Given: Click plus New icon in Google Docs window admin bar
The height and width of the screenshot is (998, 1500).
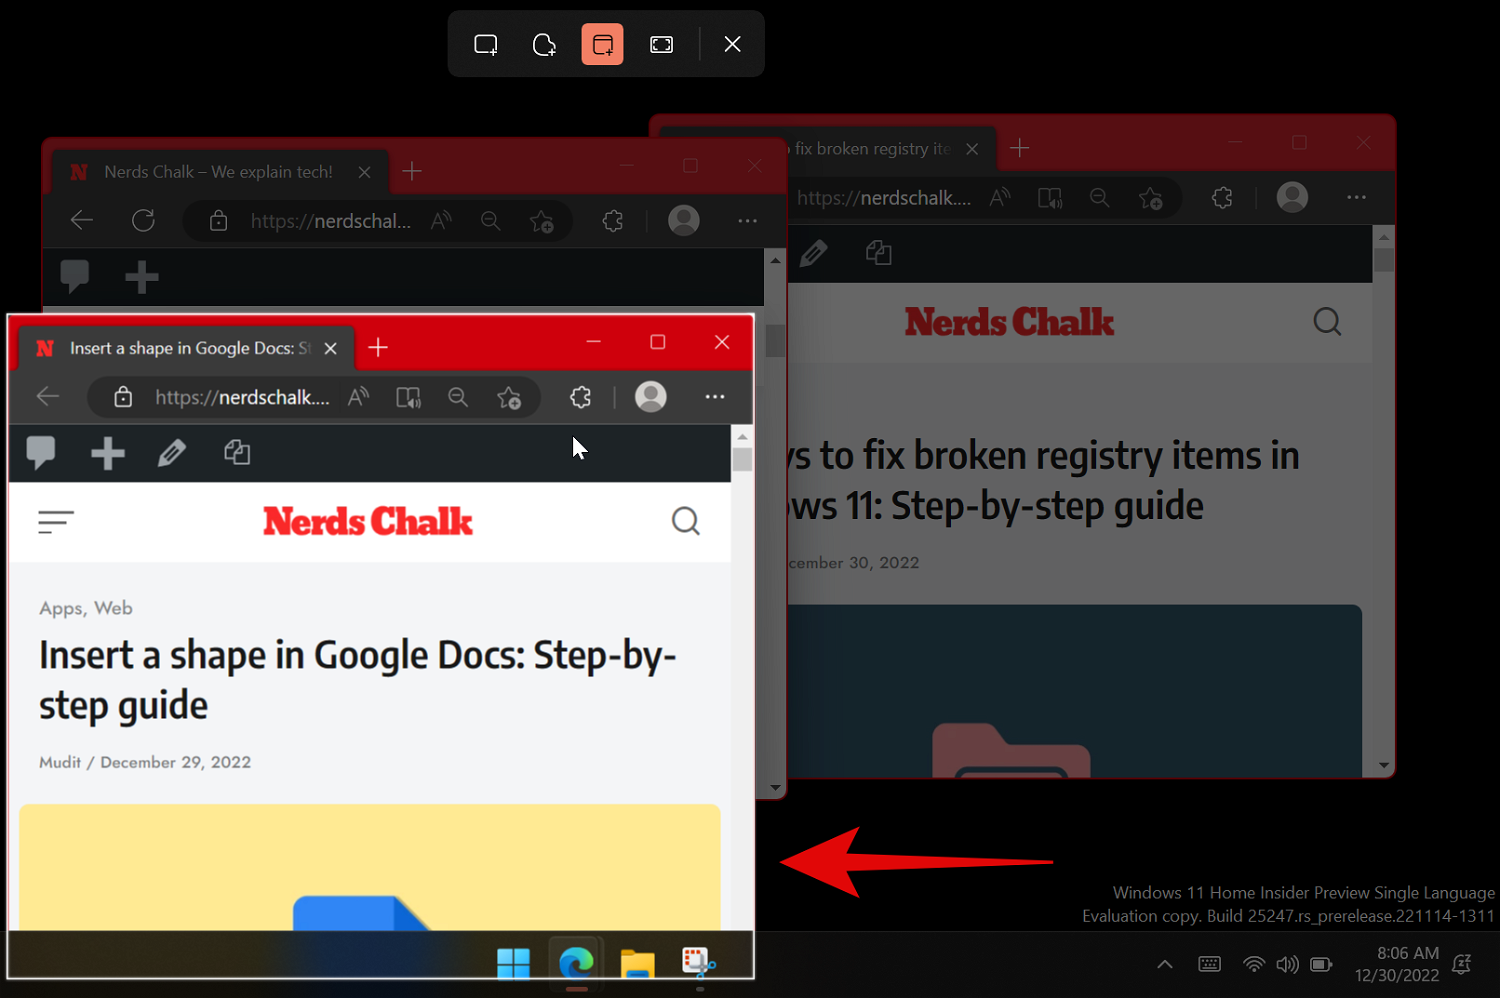Looking at the screenshot, I should (108, 453).
